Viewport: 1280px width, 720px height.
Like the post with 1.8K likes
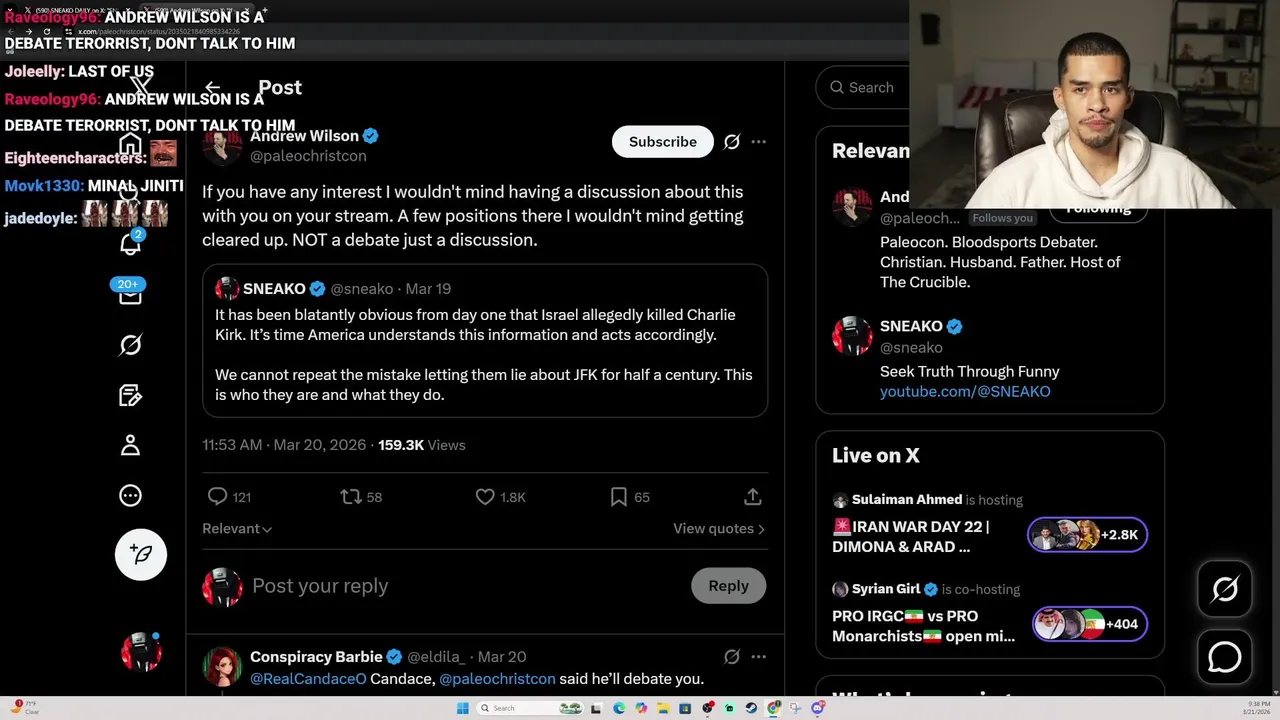click(x=500, y=497)
